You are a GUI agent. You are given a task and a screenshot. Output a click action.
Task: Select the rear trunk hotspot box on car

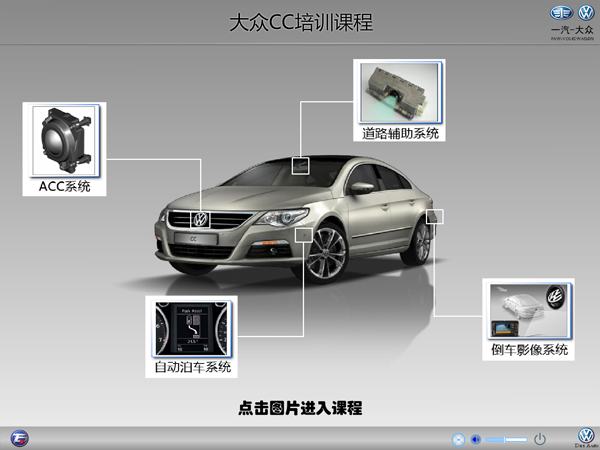[x=435, y=216]
